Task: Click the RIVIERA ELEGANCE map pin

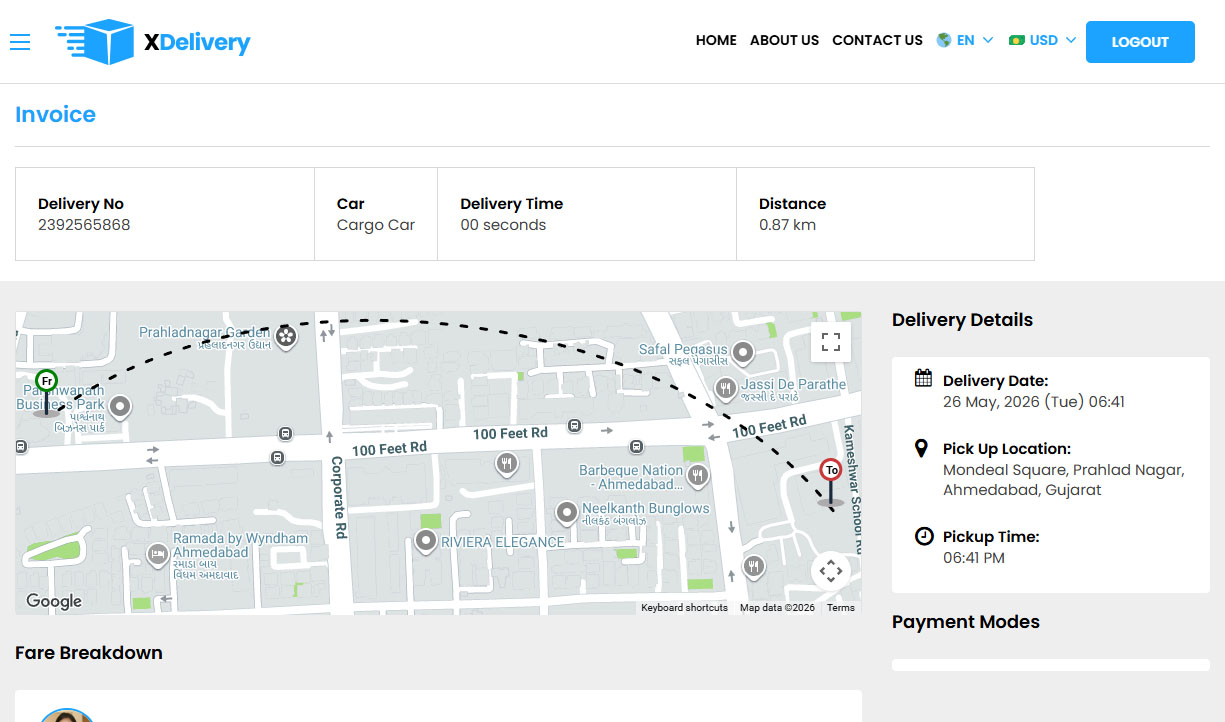Action: point(426,542)
